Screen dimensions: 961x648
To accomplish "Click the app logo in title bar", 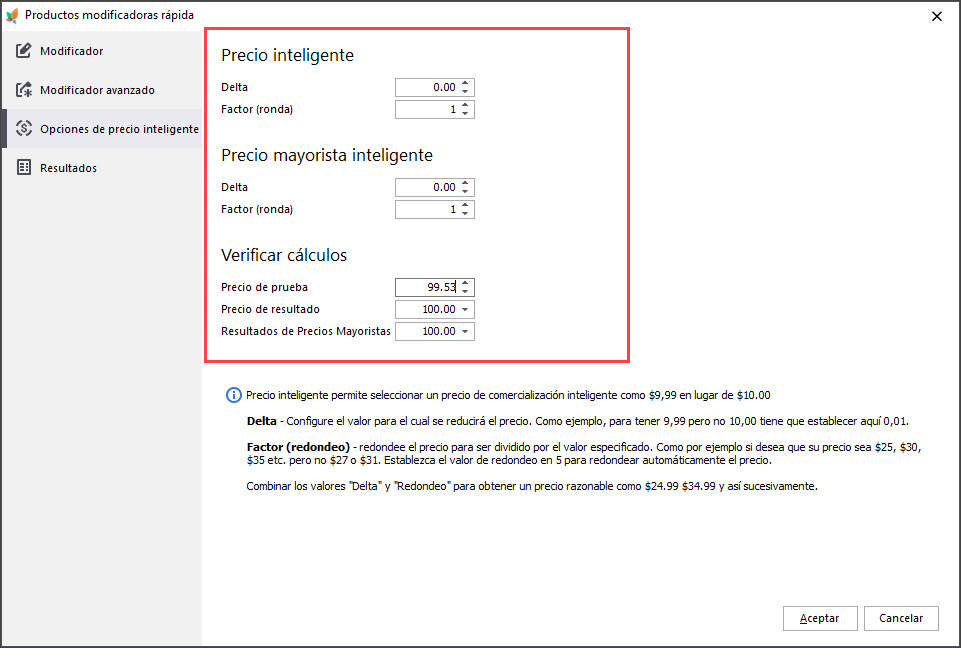I will 12,15.
